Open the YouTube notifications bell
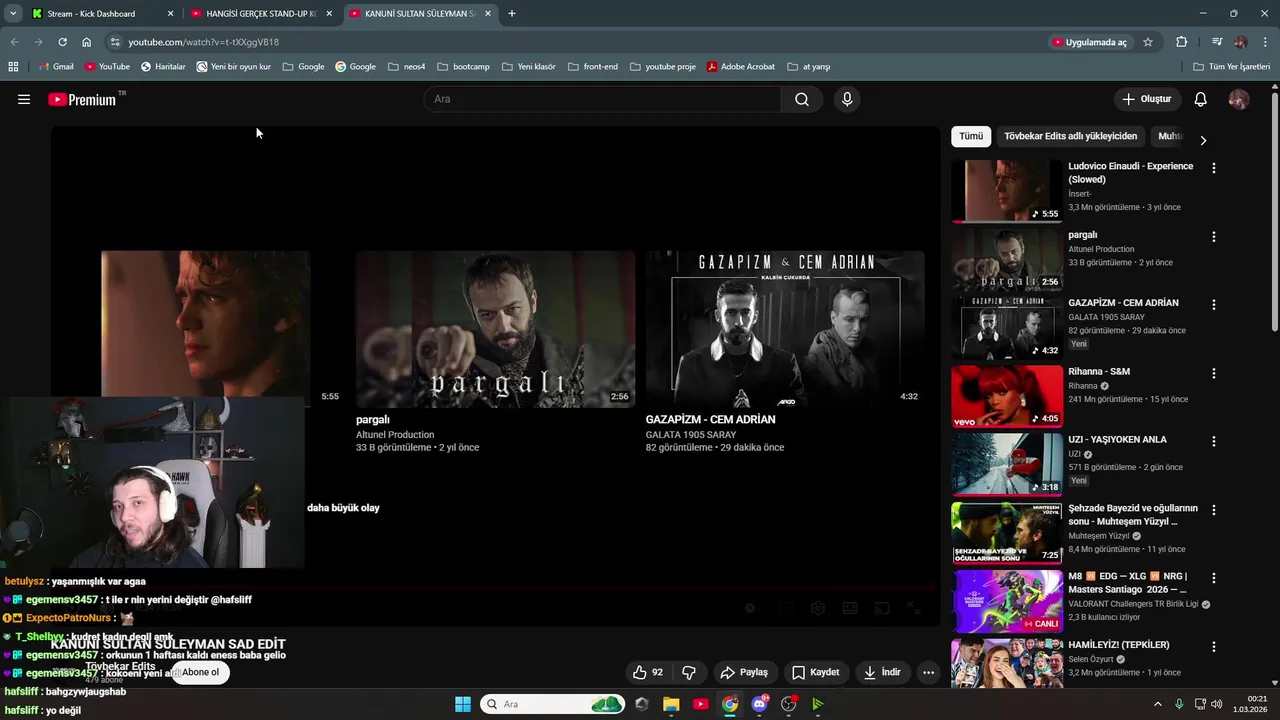Screen dimensions: 1280x720 point(1201,99)
